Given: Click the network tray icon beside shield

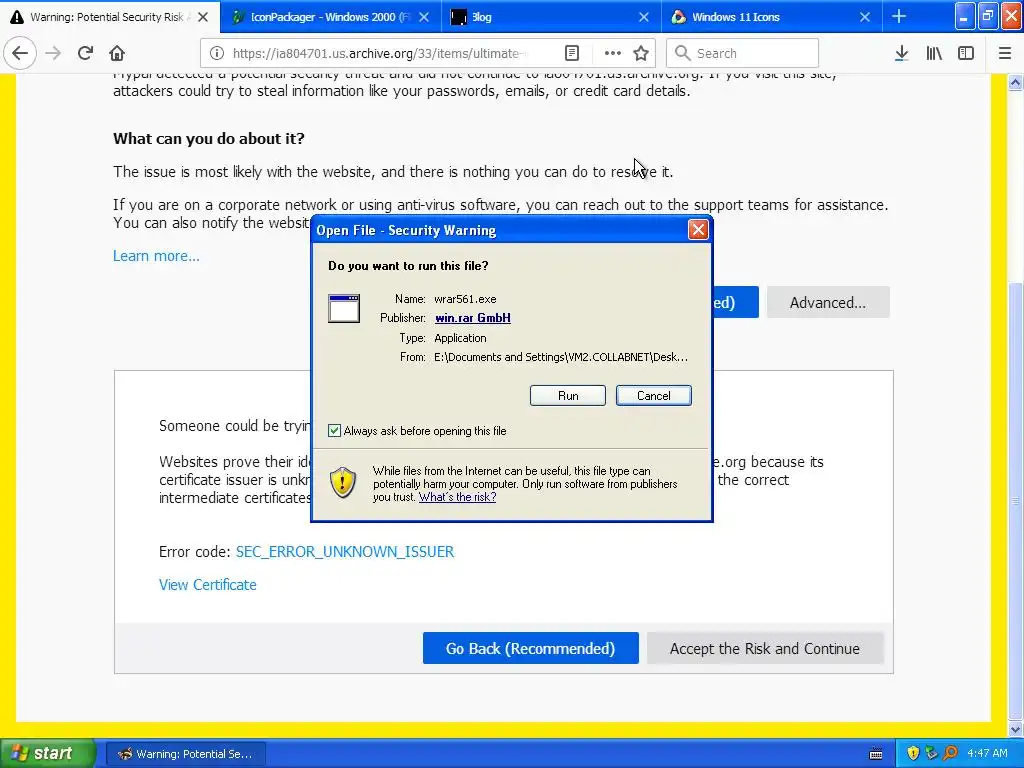Looking at the screenshot, I should [931, 753].
